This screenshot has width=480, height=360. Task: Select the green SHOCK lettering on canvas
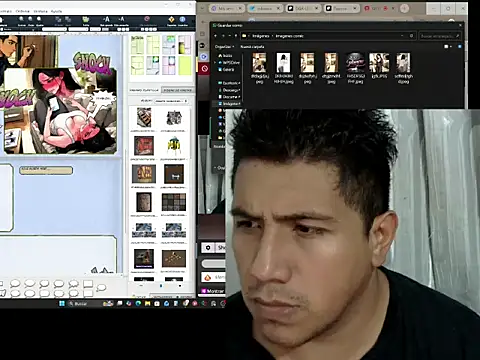(x=92, y=63)
